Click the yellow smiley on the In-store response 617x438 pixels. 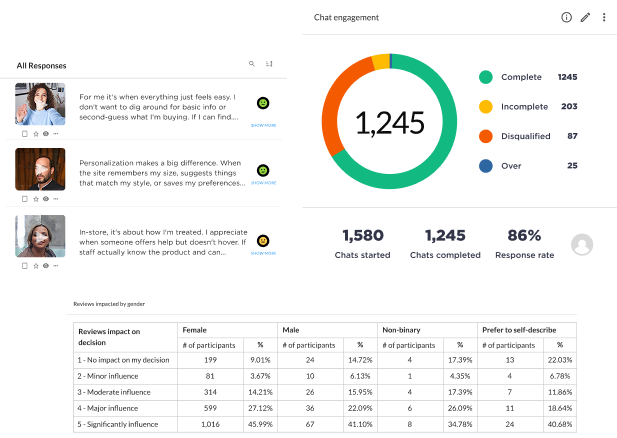pyautogui.click(x=263, y=240)
